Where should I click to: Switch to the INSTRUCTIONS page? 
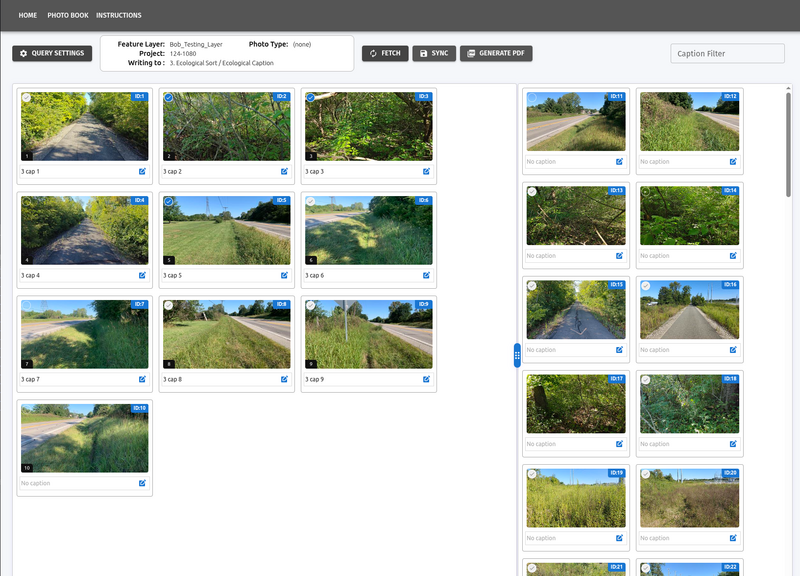click(x=119, y=15)
